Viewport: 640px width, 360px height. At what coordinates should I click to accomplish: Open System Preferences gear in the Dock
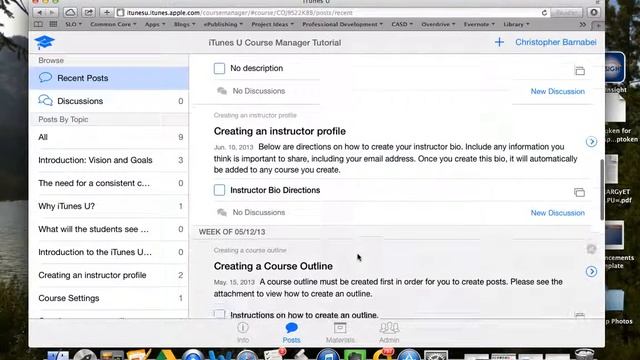(436, 355)
